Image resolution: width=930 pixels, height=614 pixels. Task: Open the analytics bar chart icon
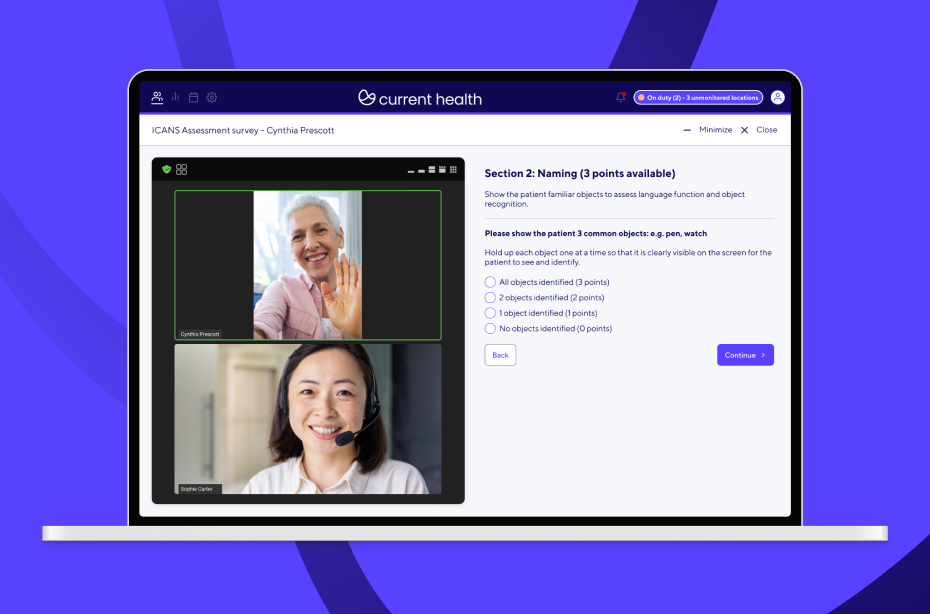pos(175,97)
